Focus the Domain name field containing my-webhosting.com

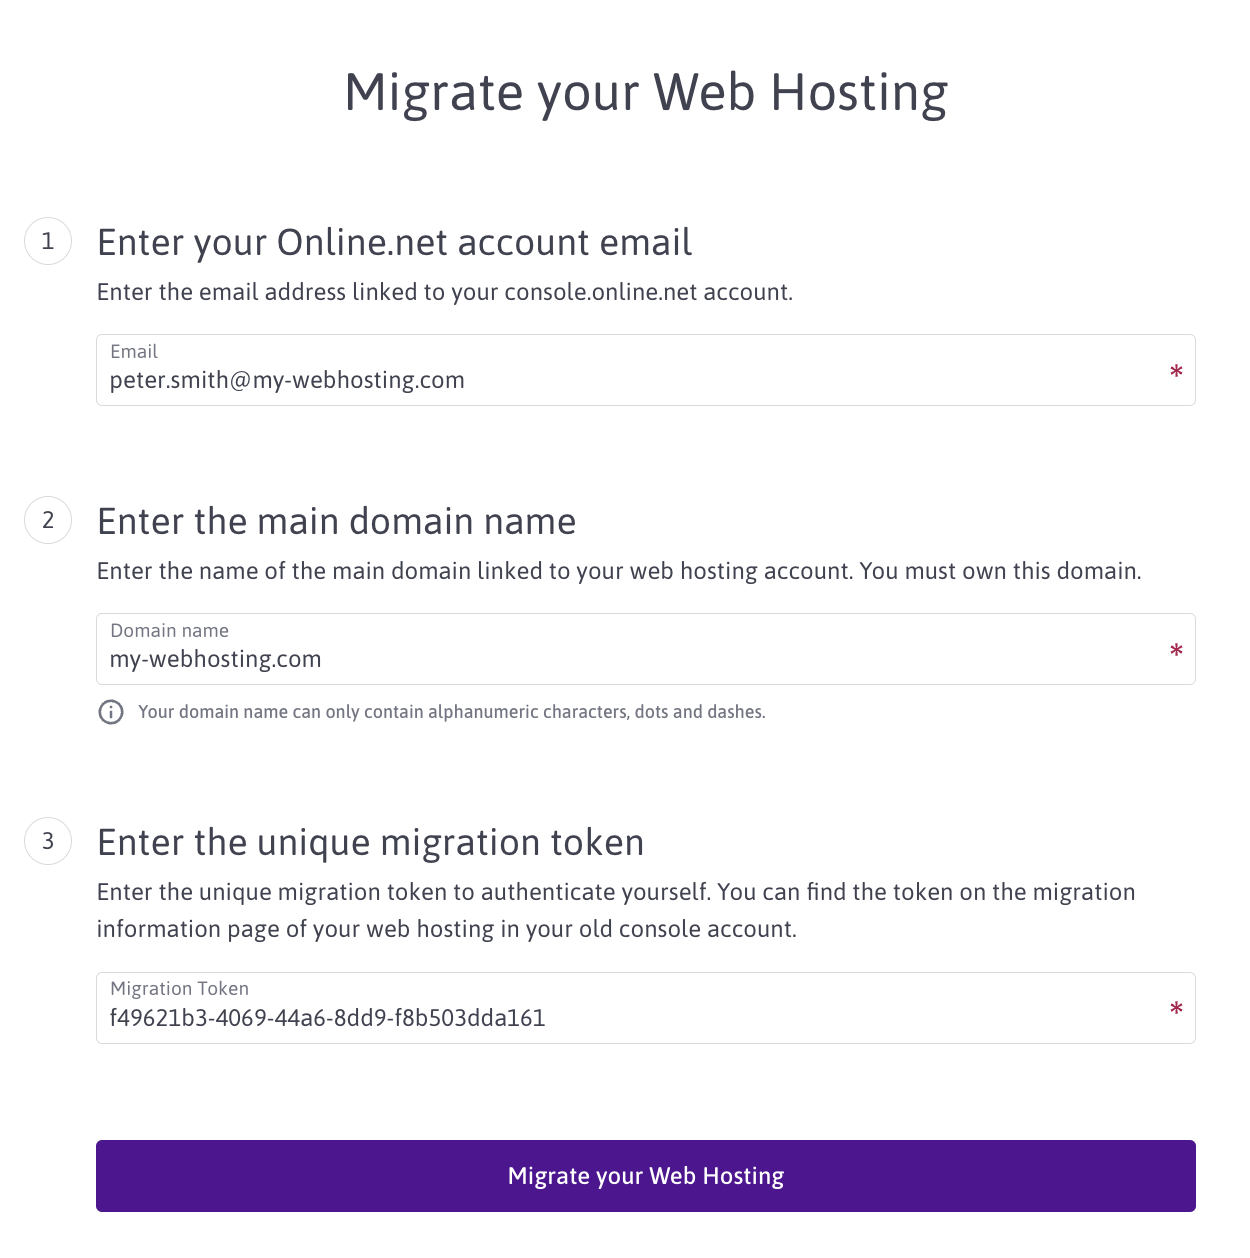pos(600,659)
